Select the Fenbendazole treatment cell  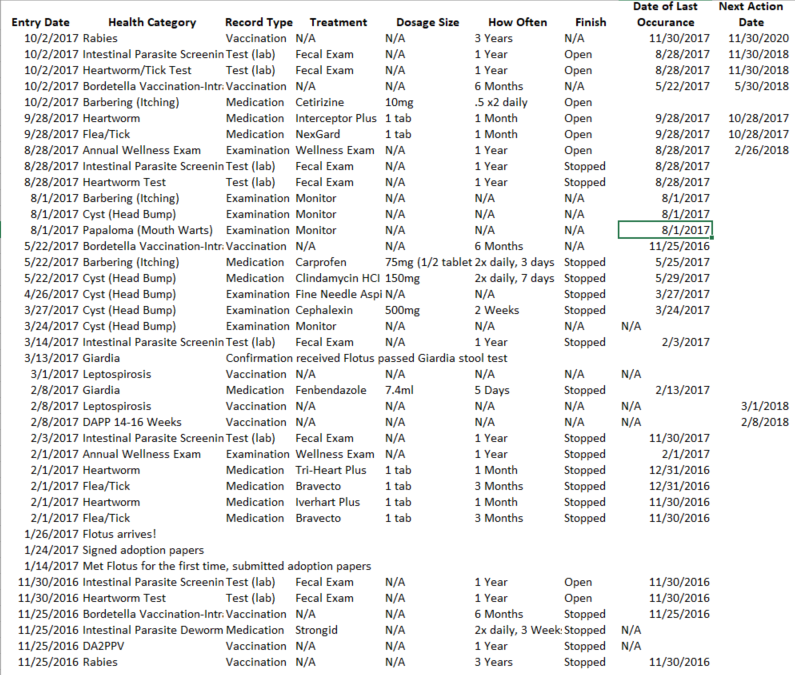click(331, 390)
